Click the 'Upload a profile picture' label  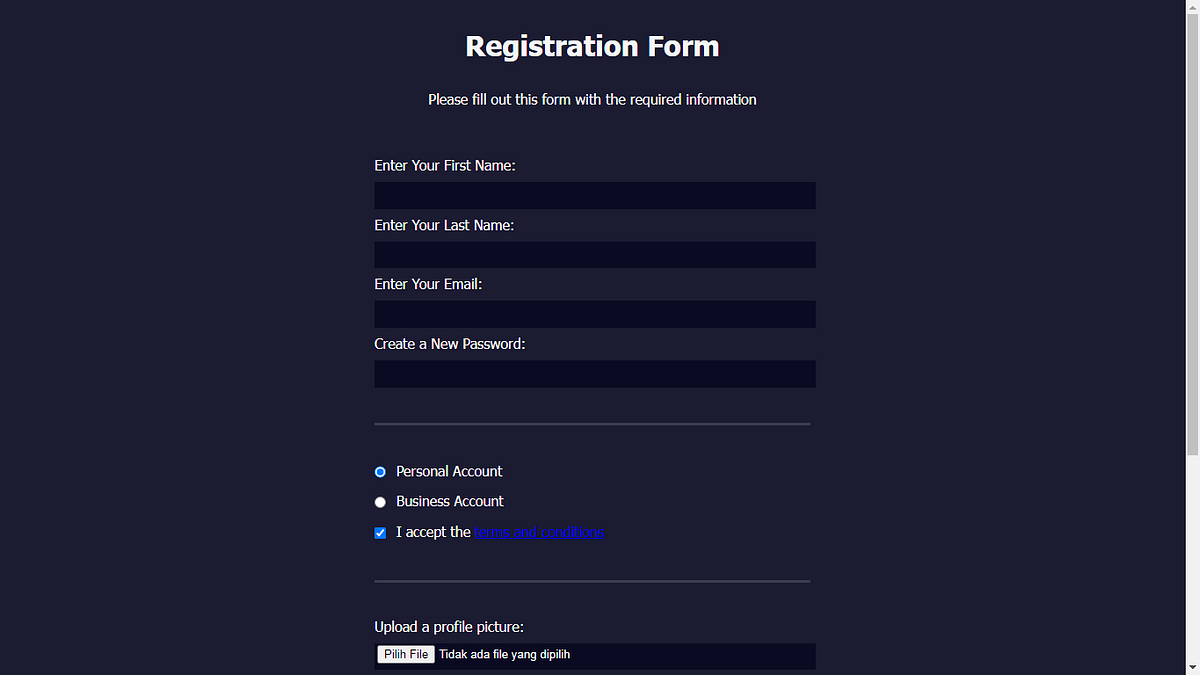(448, 627)
